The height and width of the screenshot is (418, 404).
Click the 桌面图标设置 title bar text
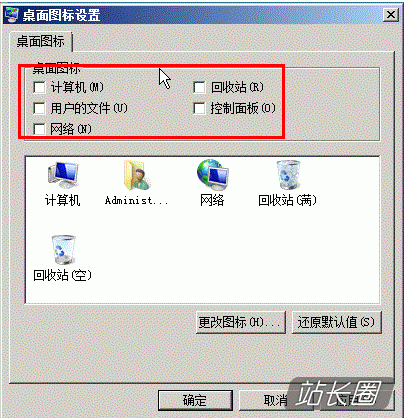(x=61, y=15)
